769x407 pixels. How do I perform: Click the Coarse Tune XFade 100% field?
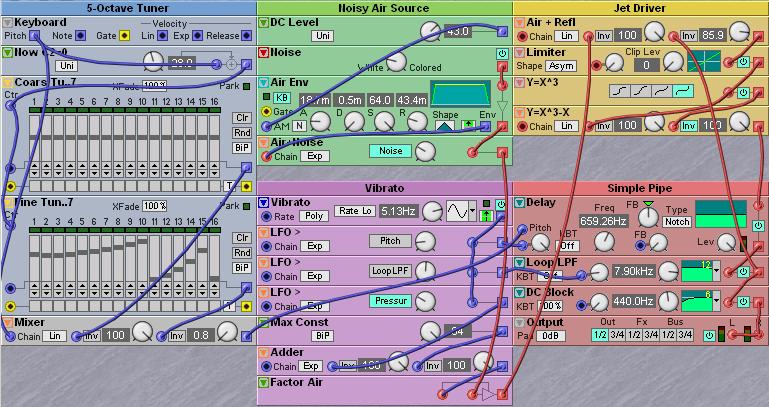tap(154, 85)
